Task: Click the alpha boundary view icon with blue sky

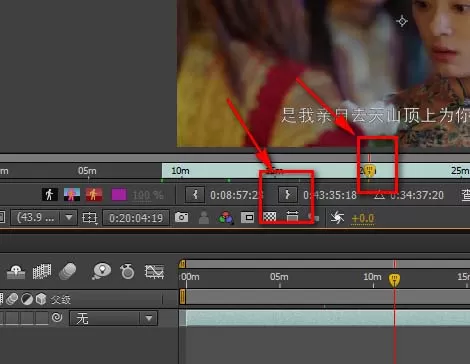Action: pyautogui.click(x=72, y=194)
